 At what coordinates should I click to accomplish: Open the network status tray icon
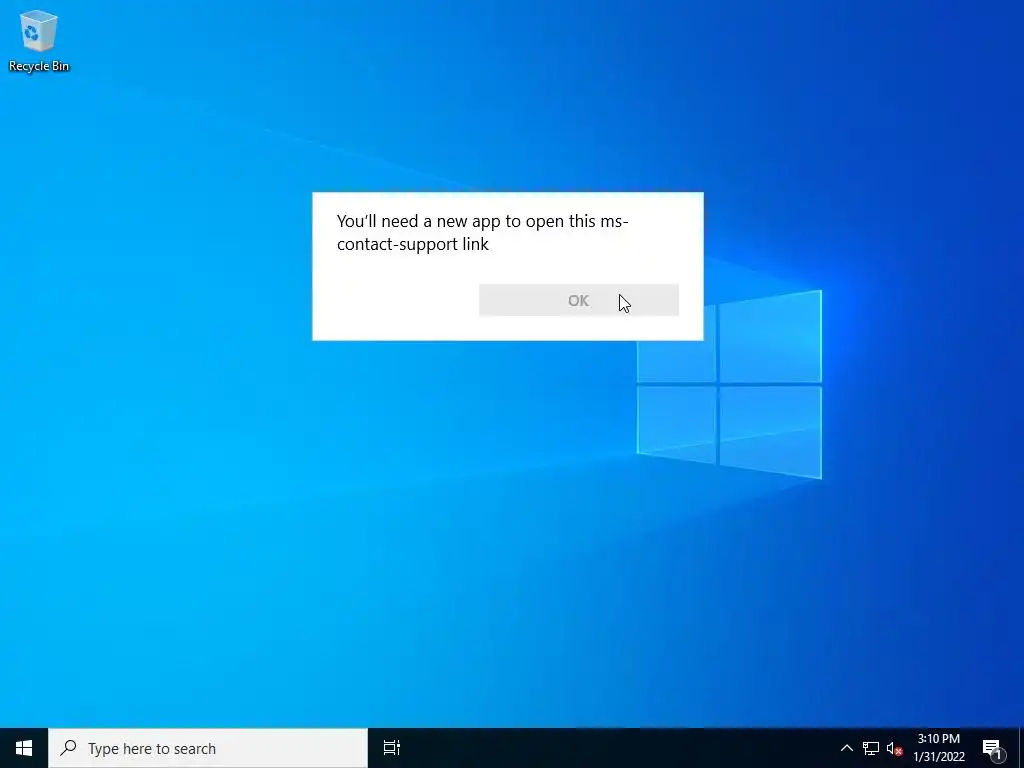(x=871, y=748)
